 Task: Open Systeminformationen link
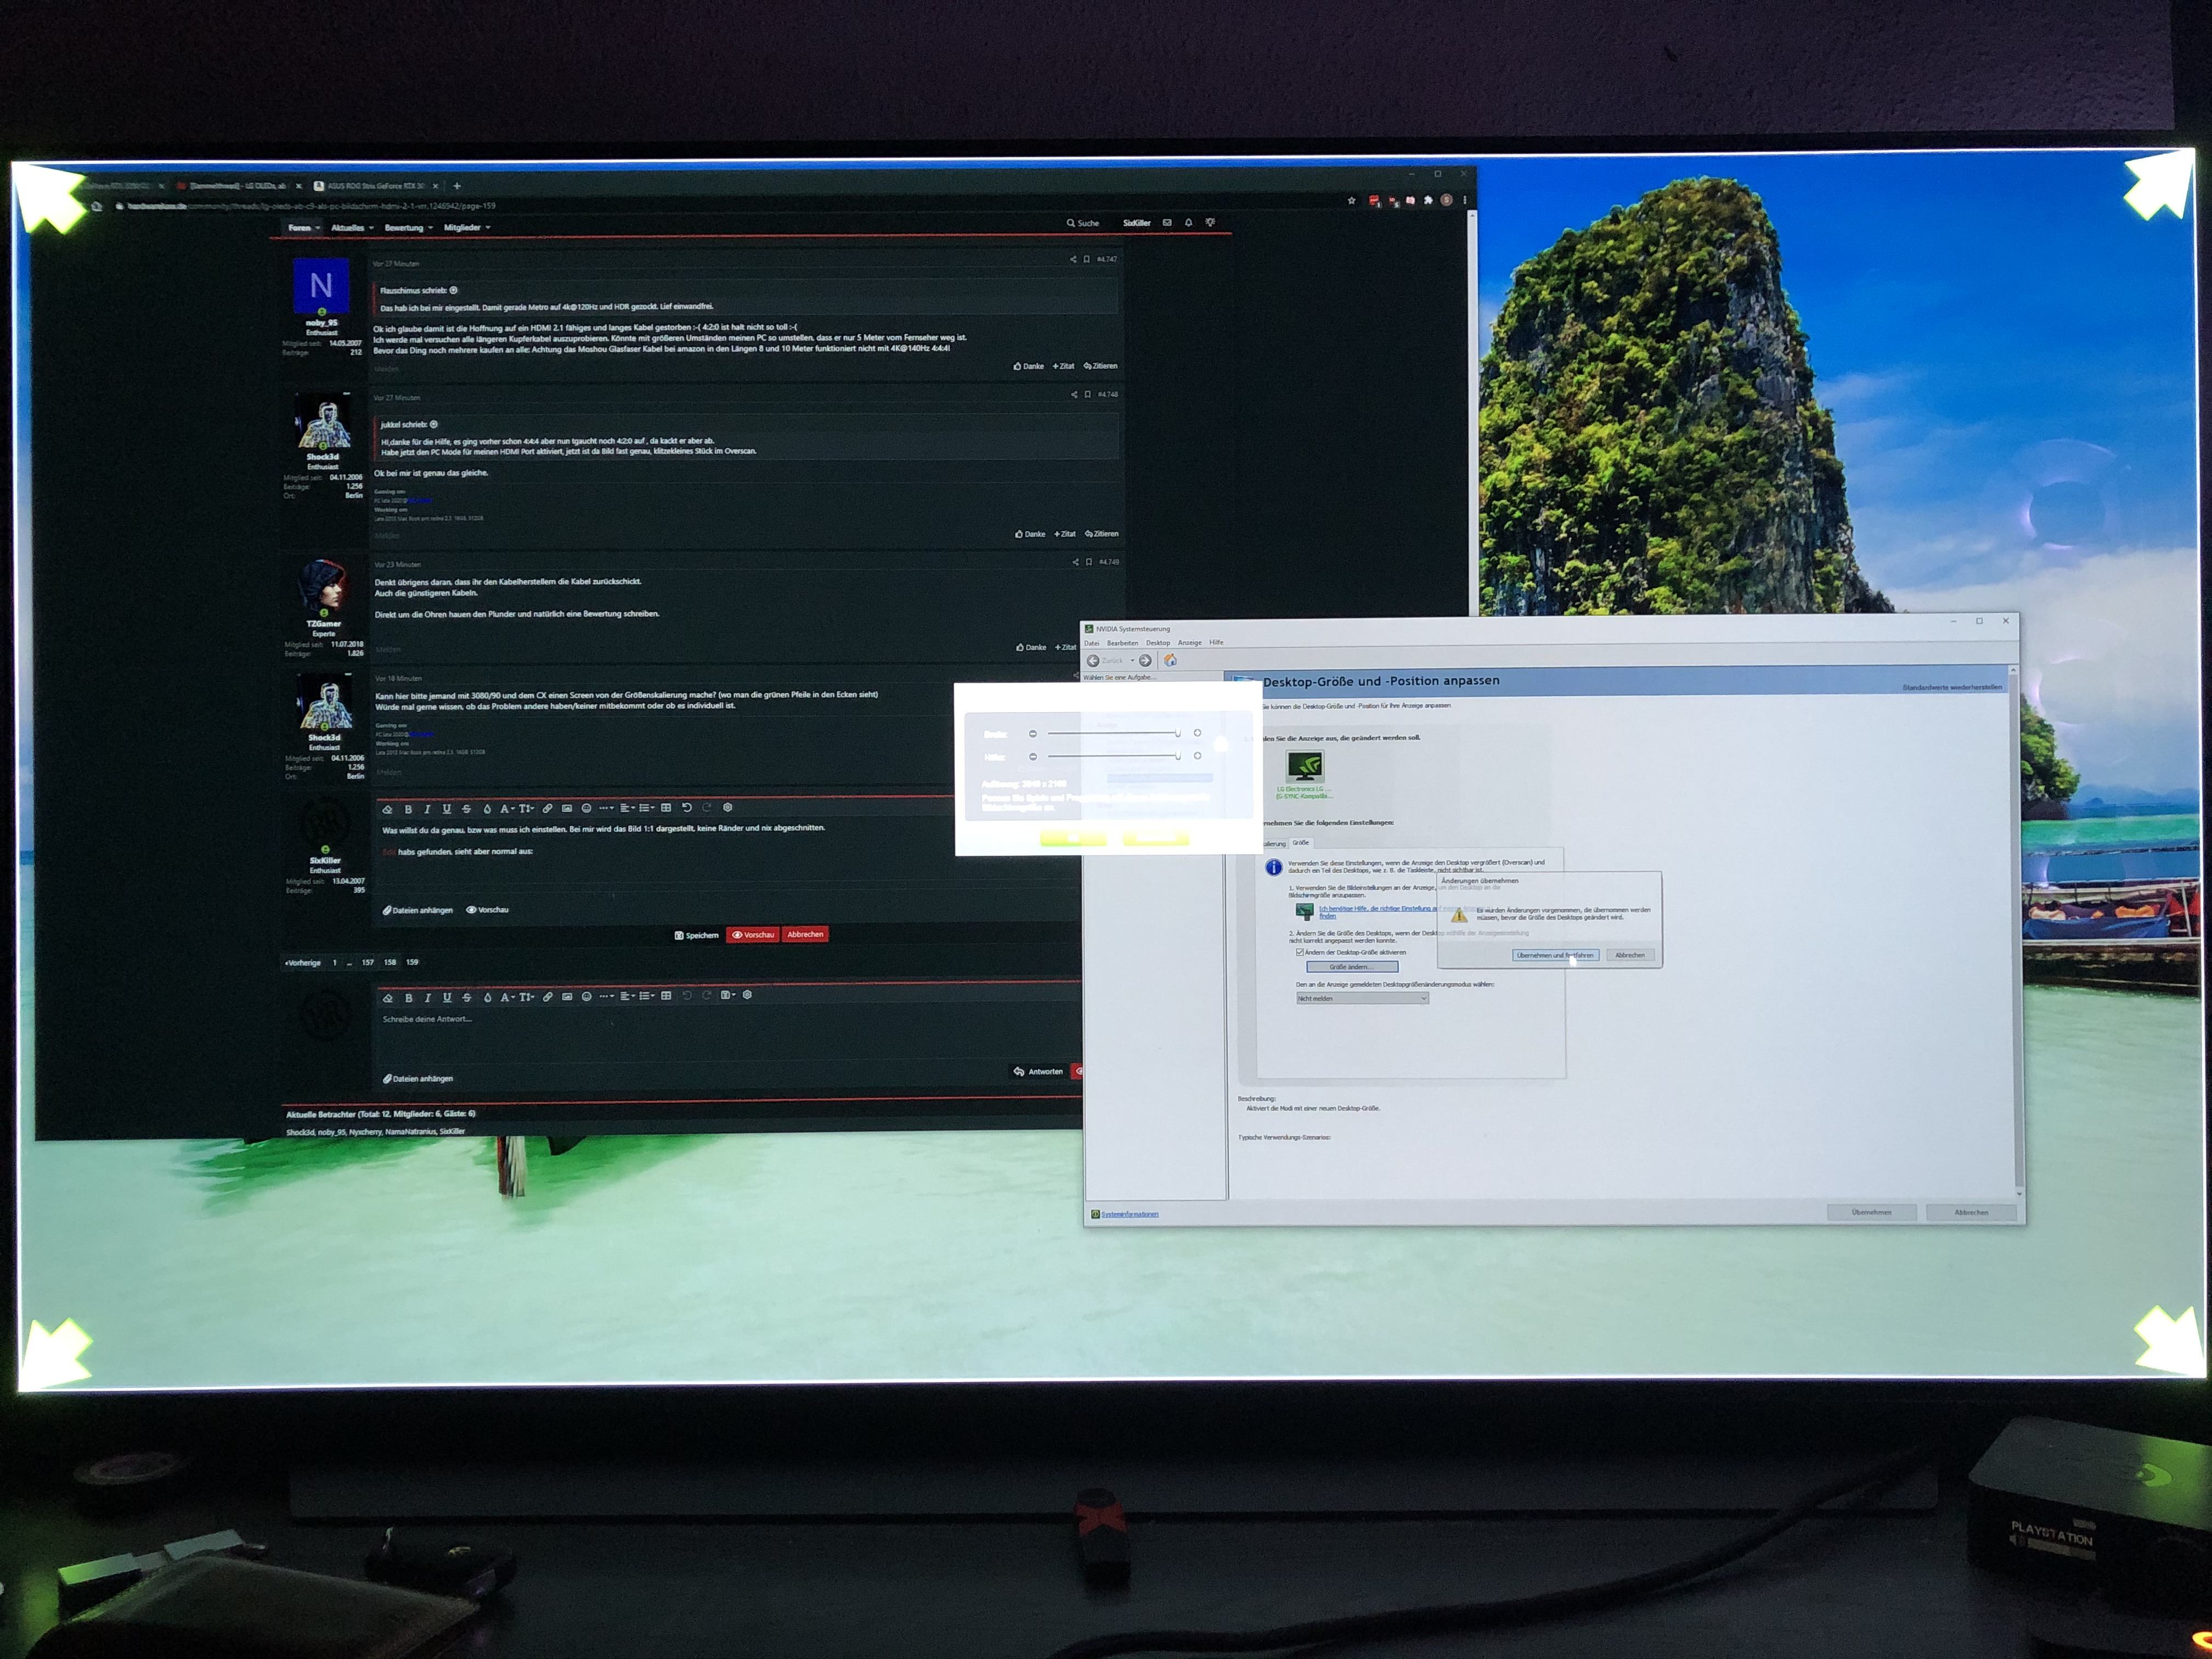coord(1130,1215)
